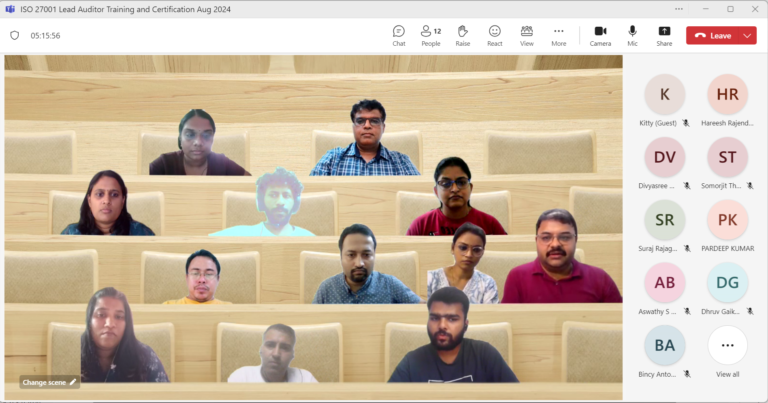Select Hareesh Rajend's HR avatar

[x=727, y=94]
